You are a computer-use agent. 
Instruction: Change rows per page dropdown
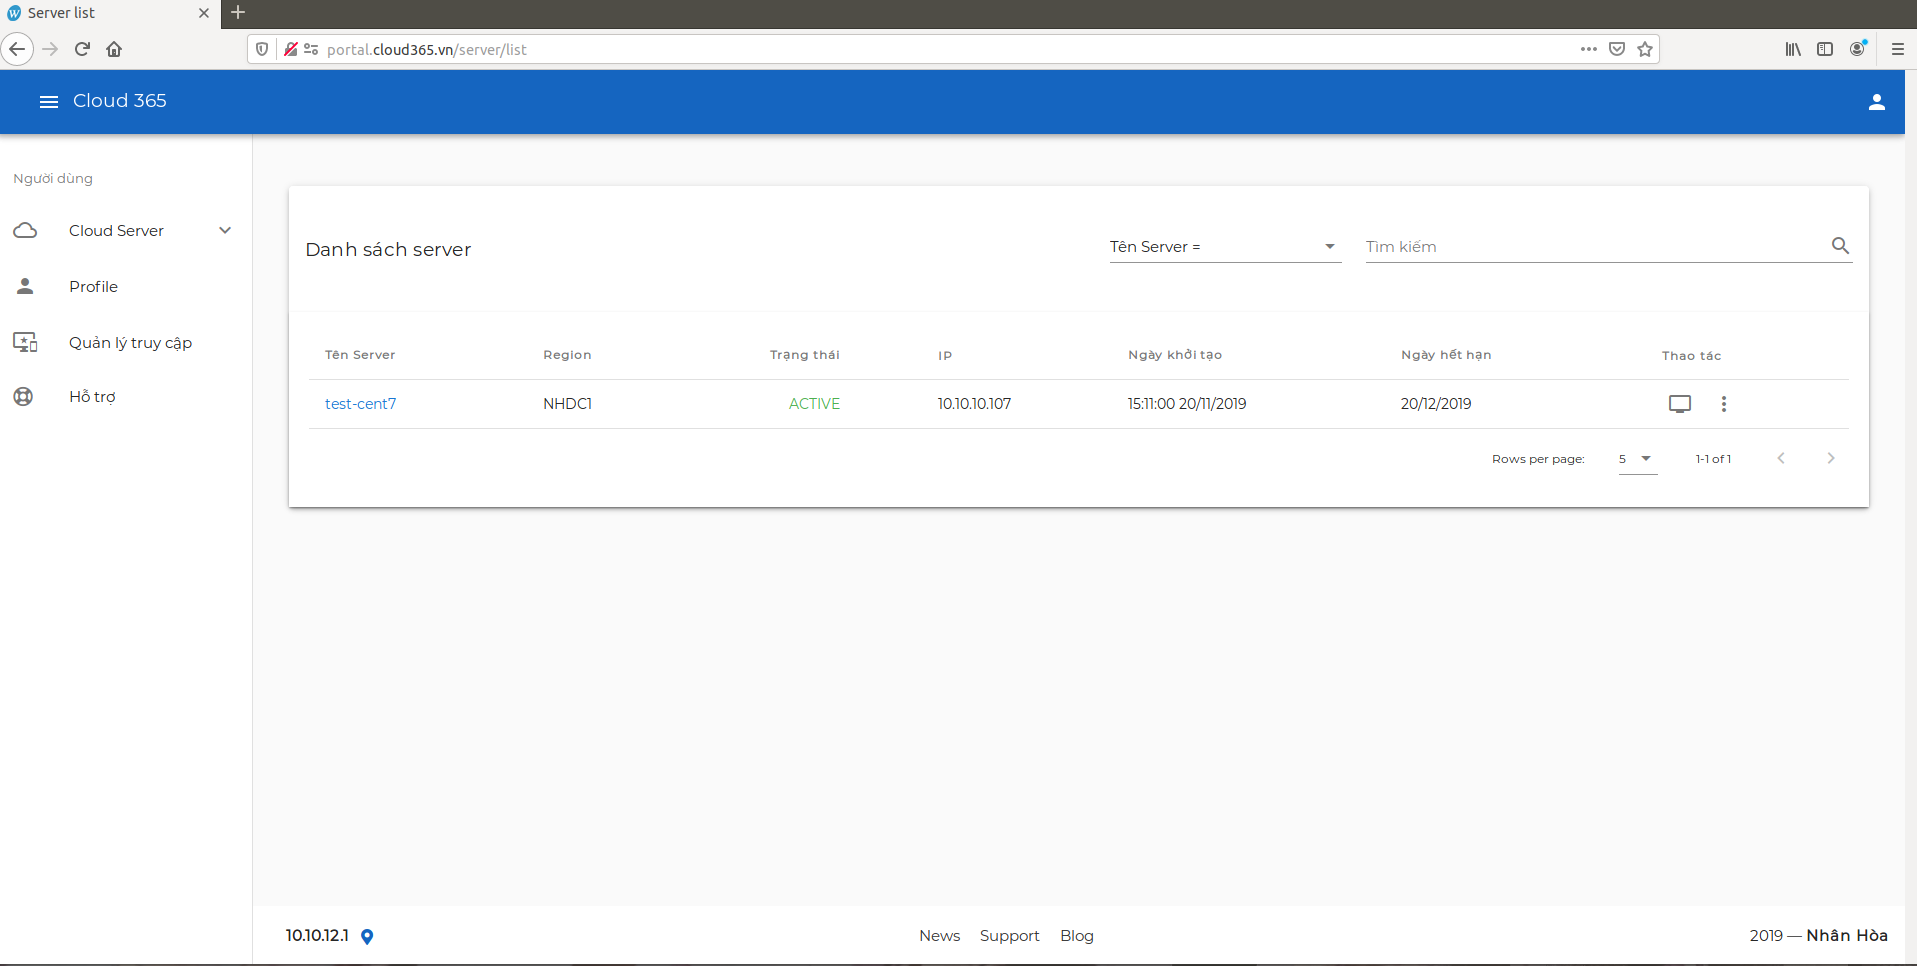(1637, 459)
